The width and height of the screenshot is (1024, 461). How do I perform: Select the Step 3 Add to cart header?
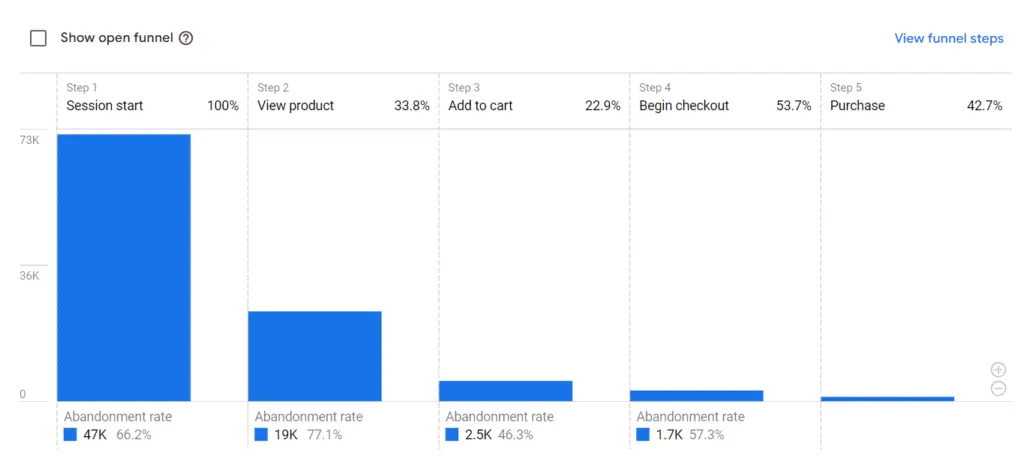tap(534, 97)
